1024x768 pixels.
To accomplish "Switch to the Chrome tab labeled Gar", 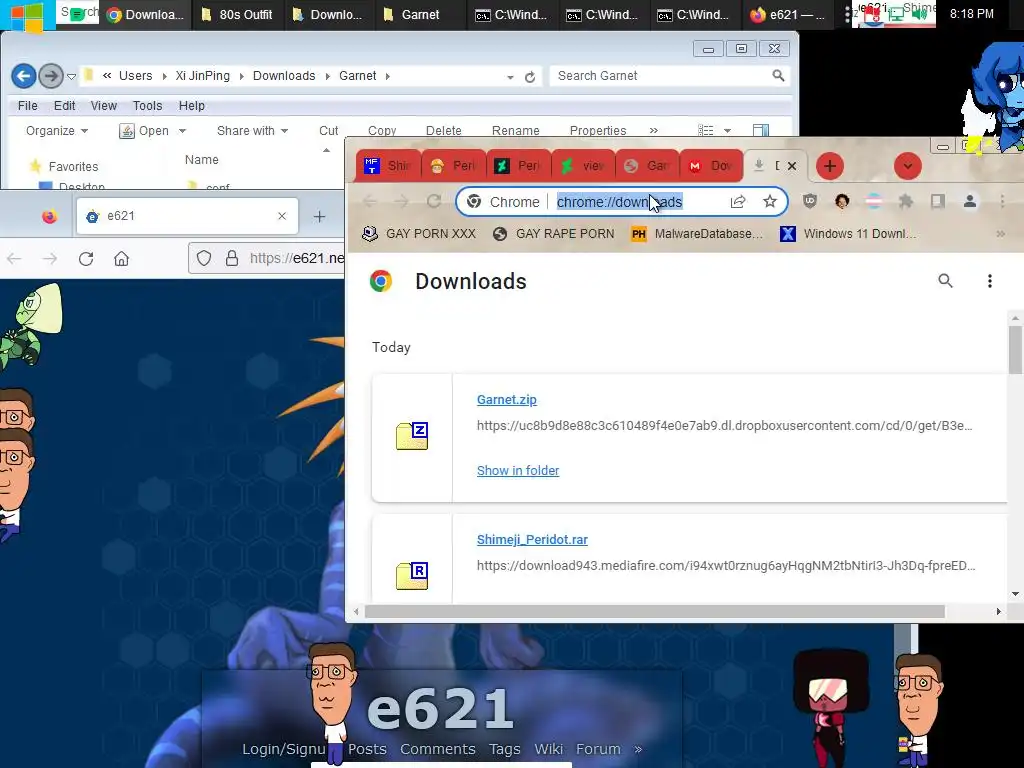I will tap(647, 166).
